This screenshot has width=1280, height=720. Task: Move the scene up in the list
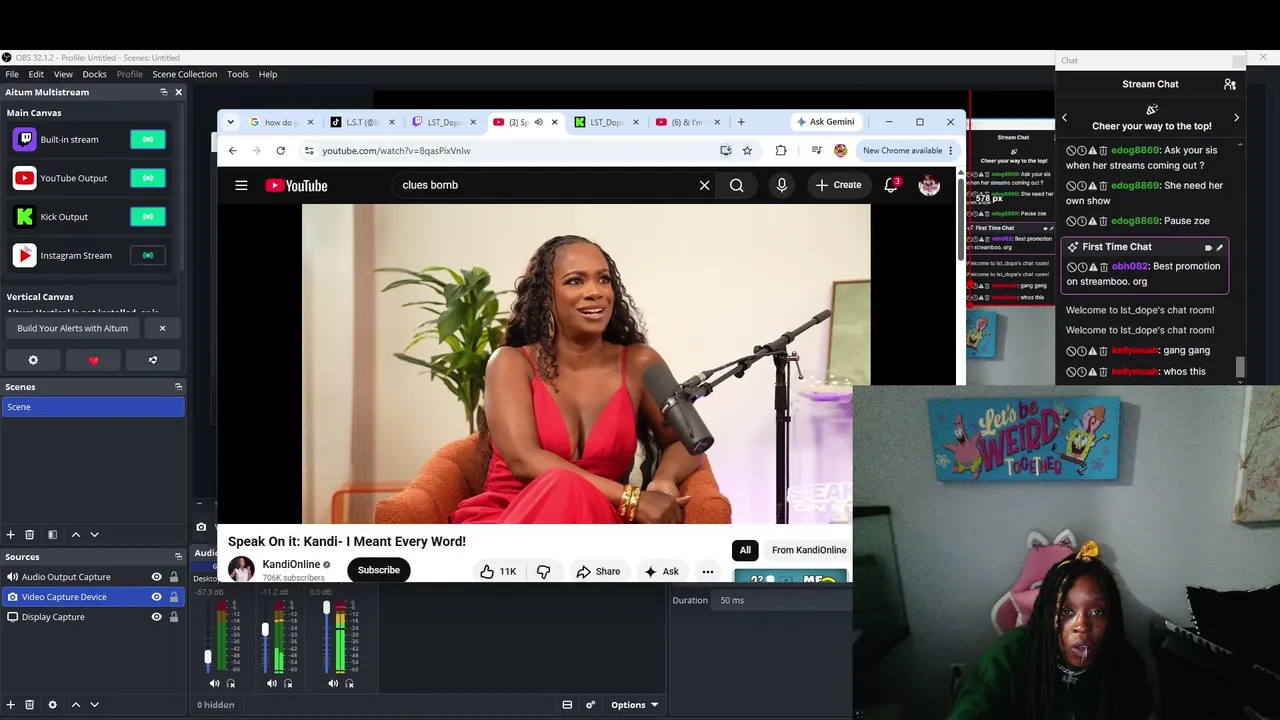(75, 535)
